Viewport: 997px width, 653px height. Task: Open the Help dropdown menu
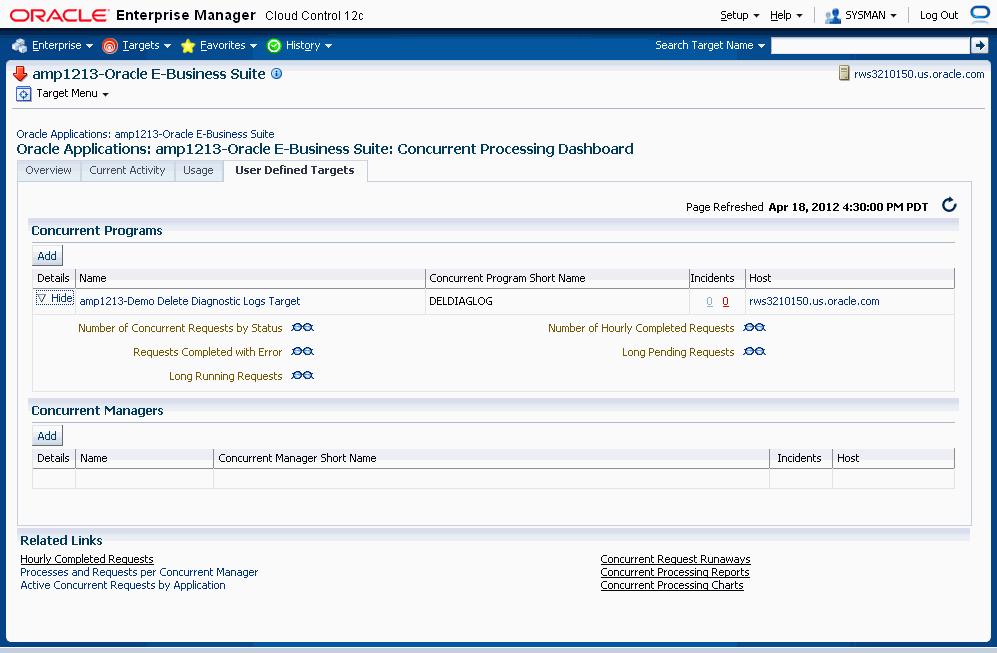[x=786, y=15]
